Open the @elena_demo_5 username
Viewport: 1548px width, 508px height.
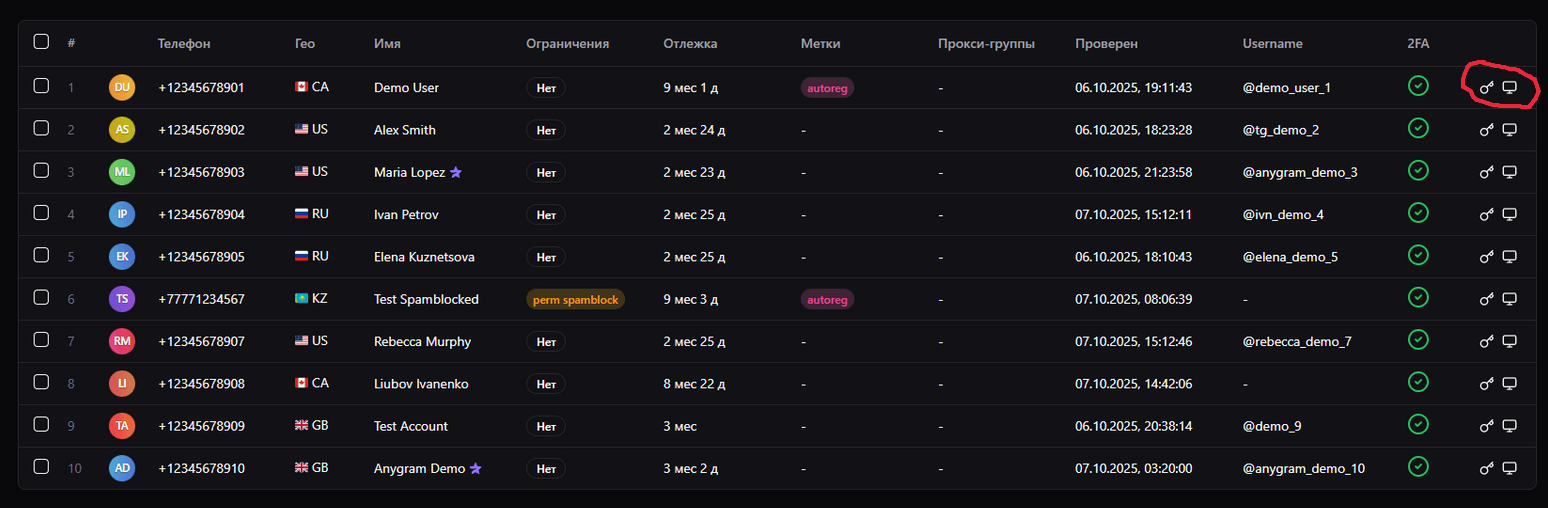click(1290, 257)
